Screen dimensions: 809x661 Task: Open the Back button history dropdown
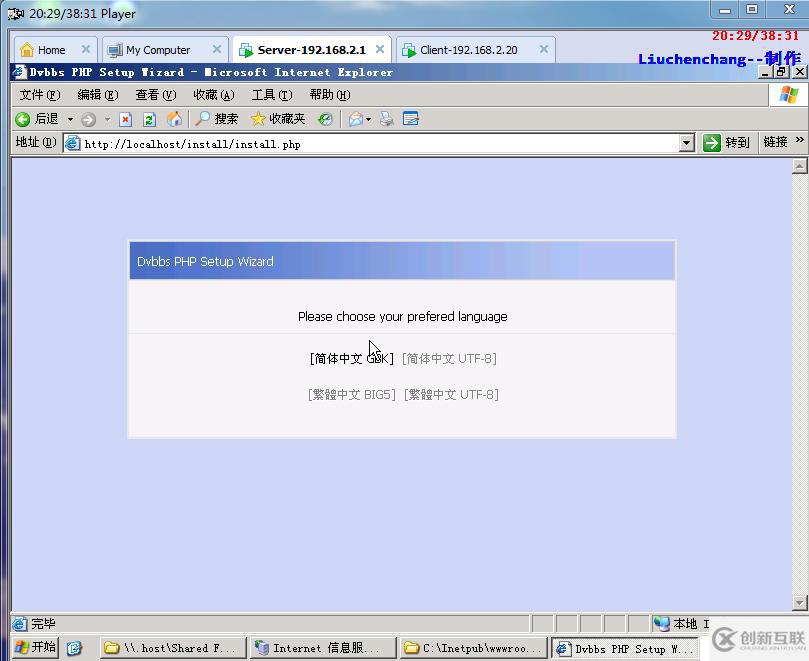click(x=70, y=120)
